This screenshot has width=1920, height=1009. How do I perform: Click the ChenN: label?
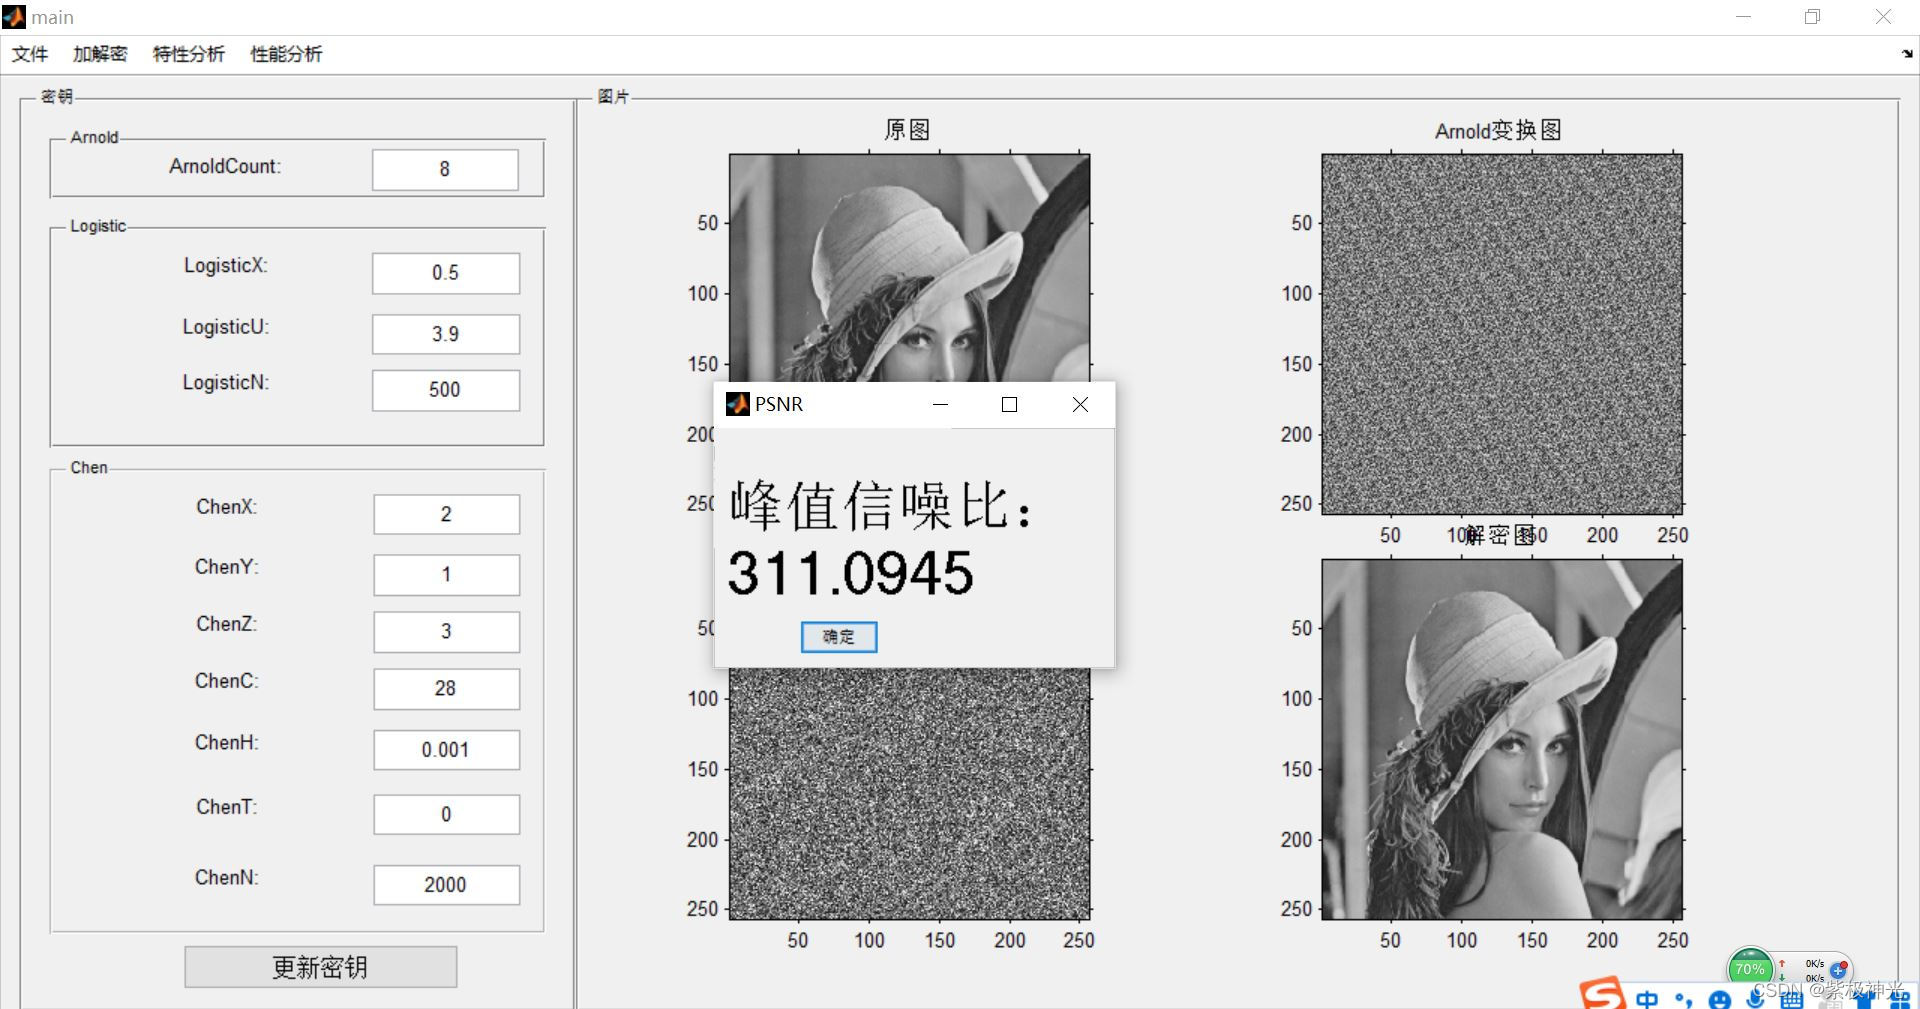227,877
